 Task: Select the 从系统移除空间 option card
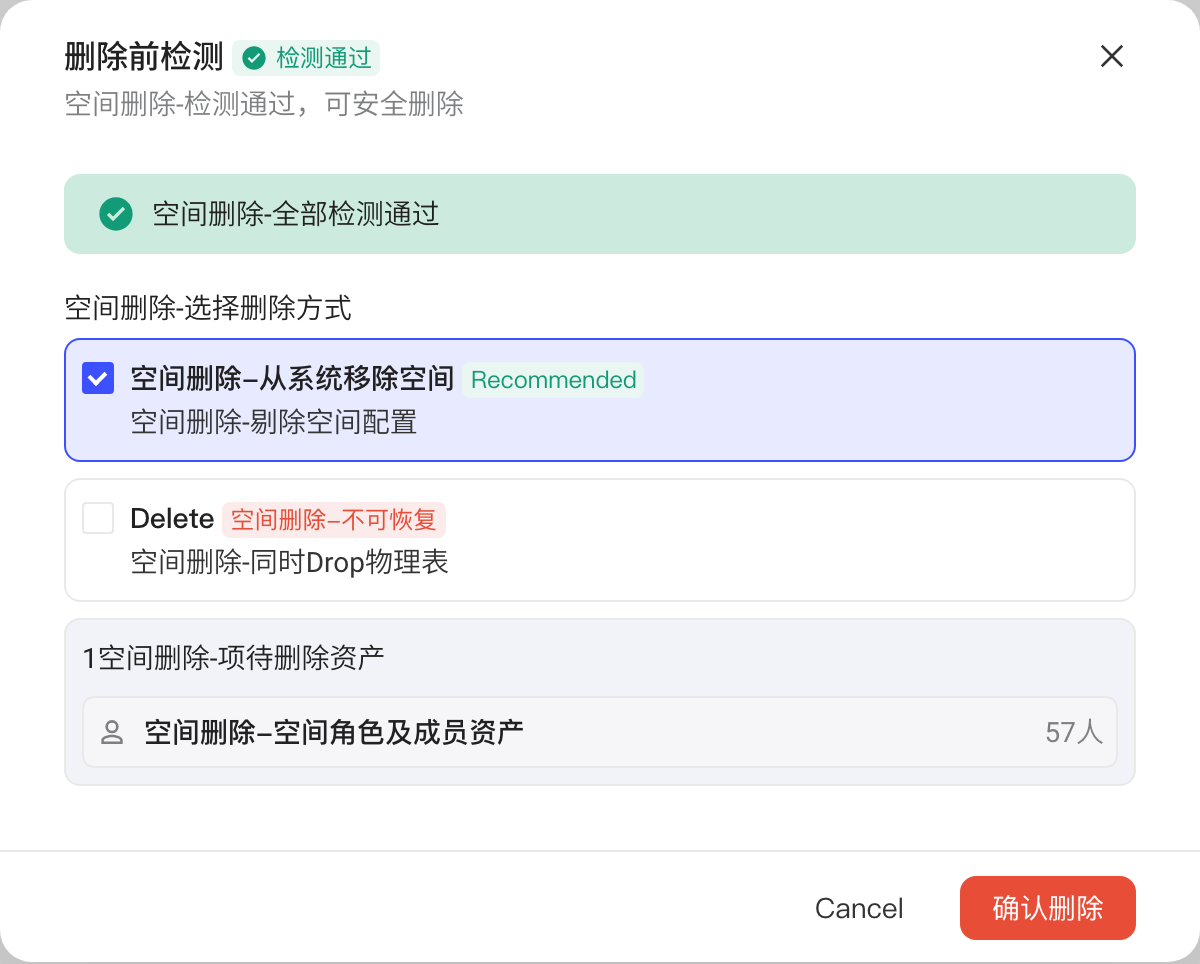[x=600, y=400]
